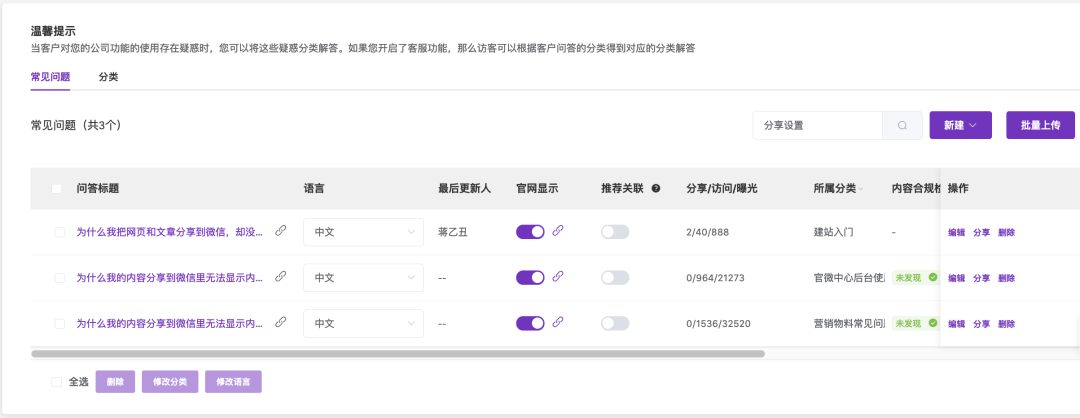The height and width of the screenshot is (418, 1080).
Task: Expand the 新建 dropdown button
Action: [x=960, y=125]
